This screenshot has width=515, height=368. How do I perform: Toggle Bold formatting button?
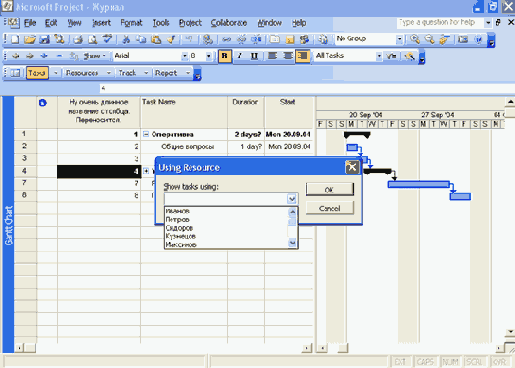(225, 56)
